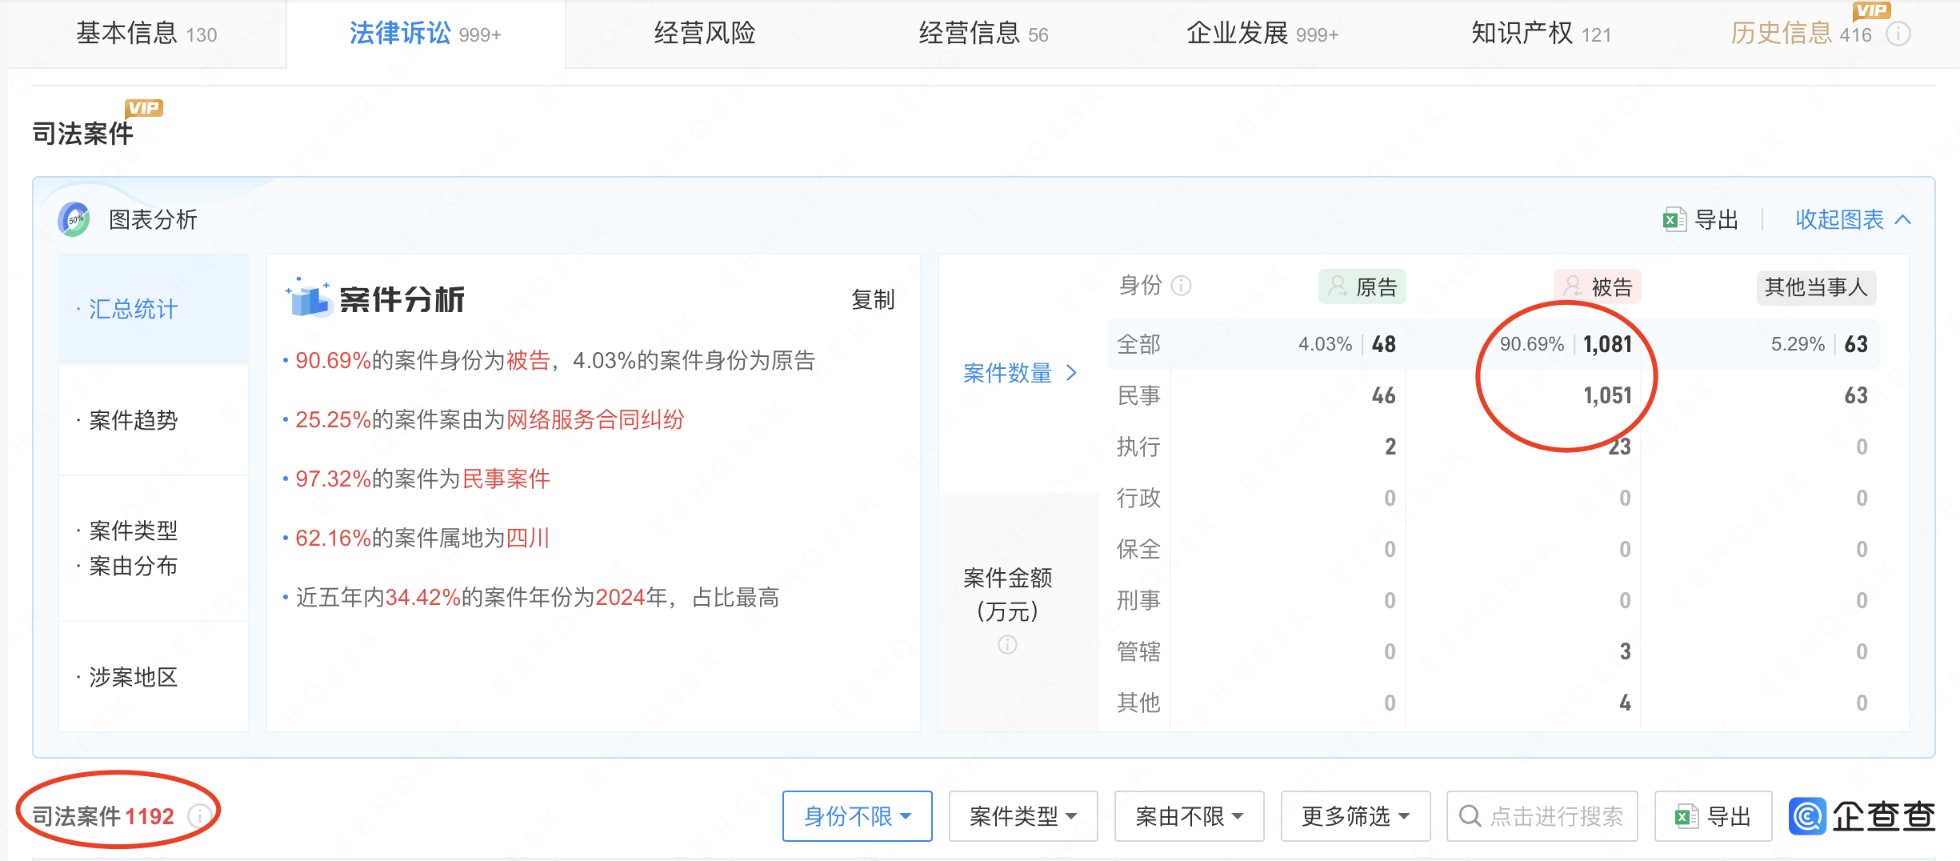This screenshot has width=1960, height=861.
Task: Click the 3 value in 管辖 row
Action: click(1625, 651)
